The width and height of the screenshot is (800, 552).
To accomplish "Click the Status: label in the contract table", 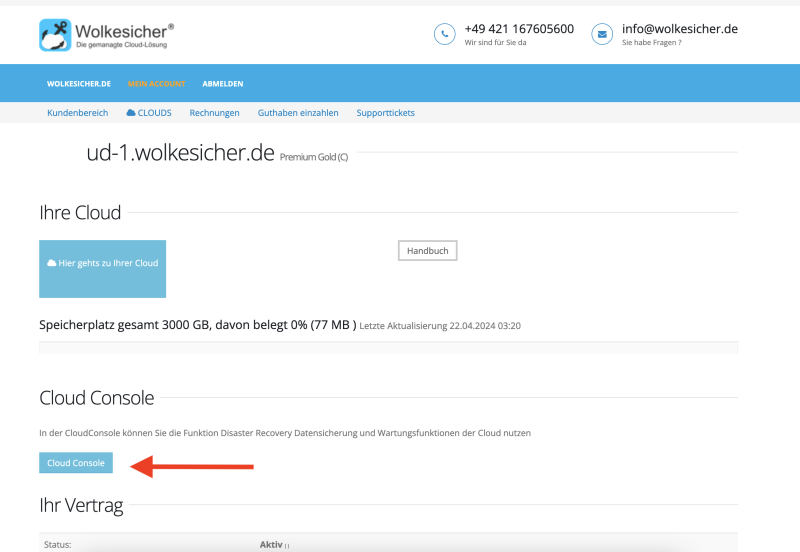I will (x=58, y=545).
